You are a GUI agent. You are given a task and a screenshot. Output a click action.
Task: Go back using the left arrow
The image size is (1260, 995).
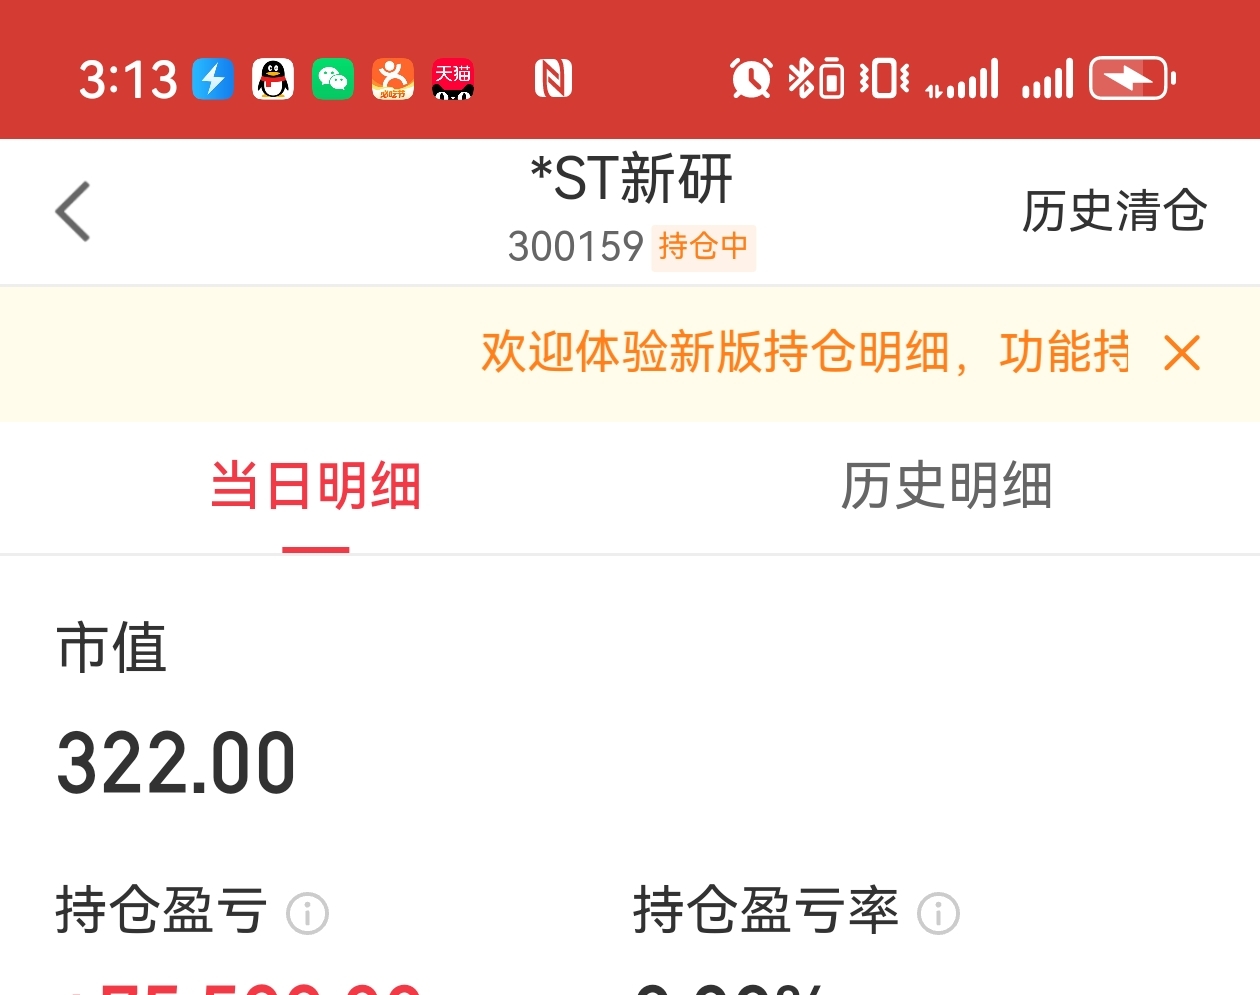[73, 211]
